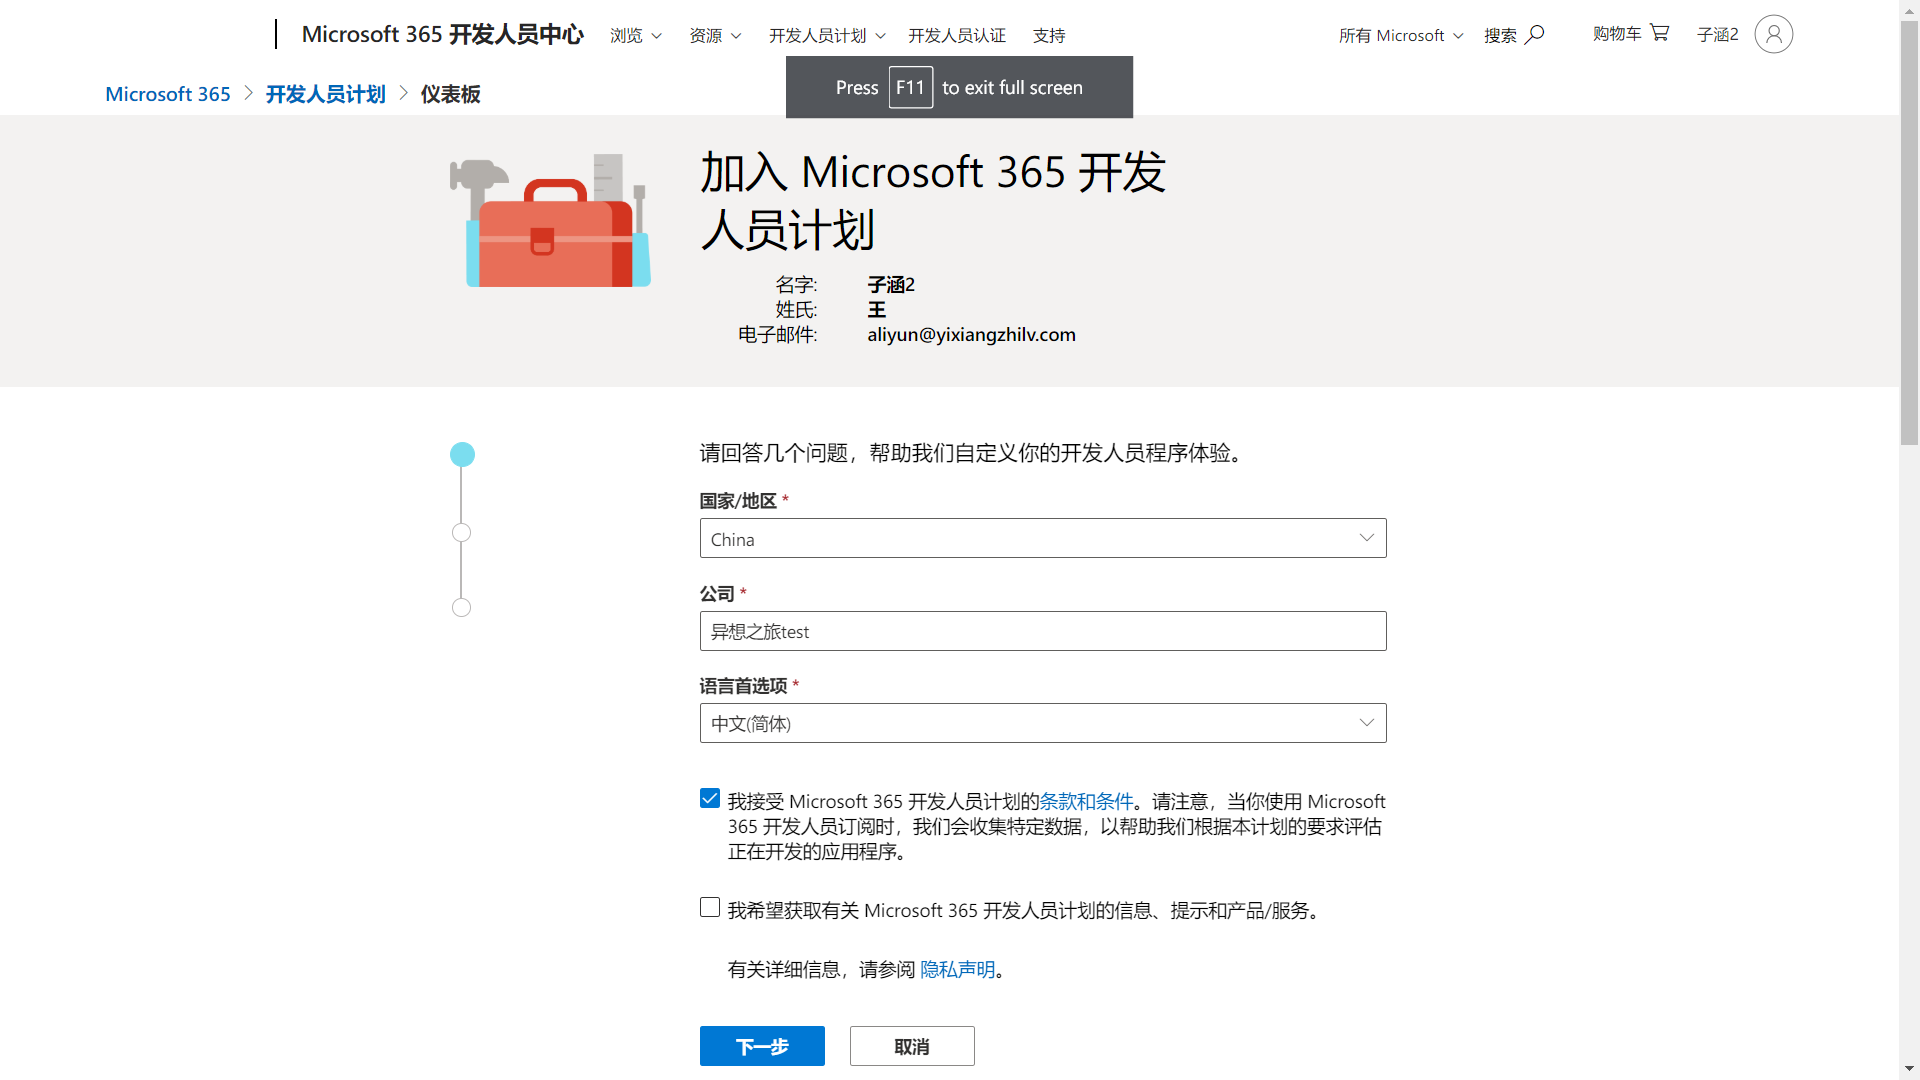The width and height of the screenshot is (1920, 1080).
Task: Enable the program info and tips checkbox
Action: (x=710, y=908)
